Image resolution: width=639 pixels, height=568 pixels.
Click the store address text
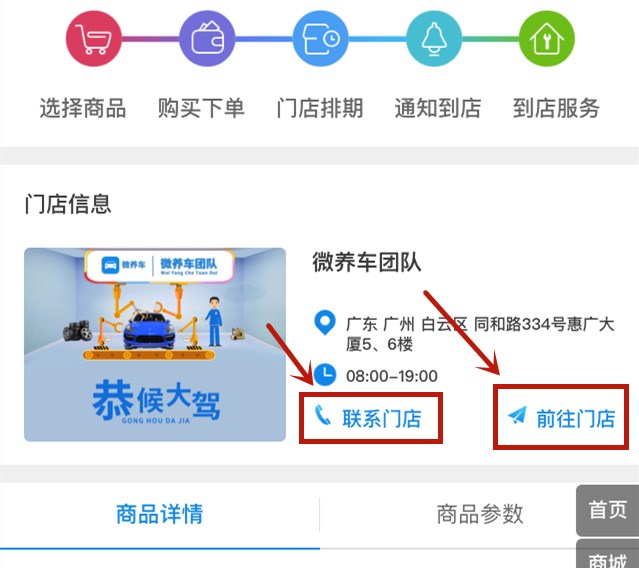pos(480,334)
